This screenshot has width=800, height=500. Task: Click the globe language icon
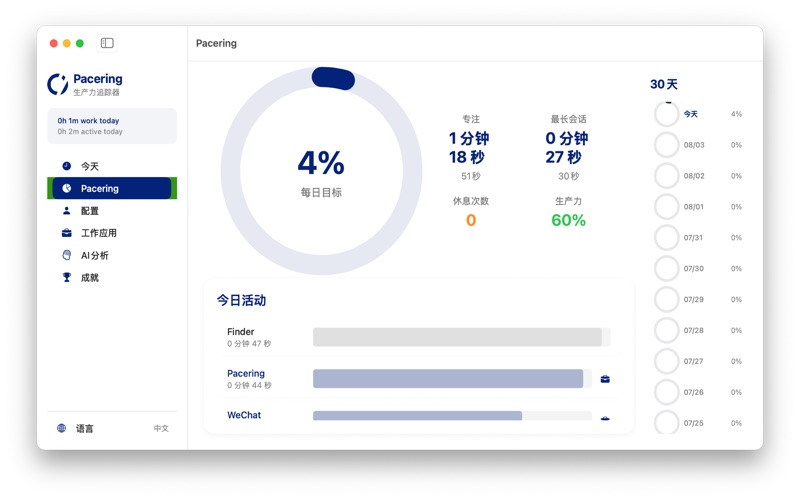coord(62,428)
